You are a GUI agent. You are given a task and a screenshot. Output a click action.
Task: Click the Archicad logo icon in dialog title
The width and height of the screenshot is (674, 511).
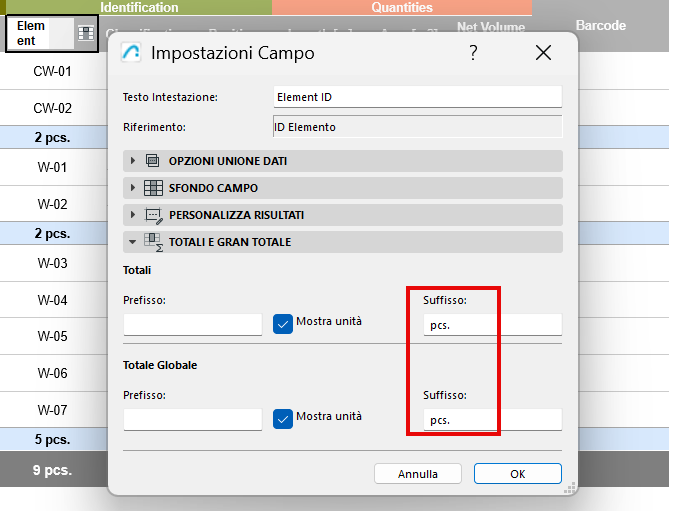[x=131, y=53]
